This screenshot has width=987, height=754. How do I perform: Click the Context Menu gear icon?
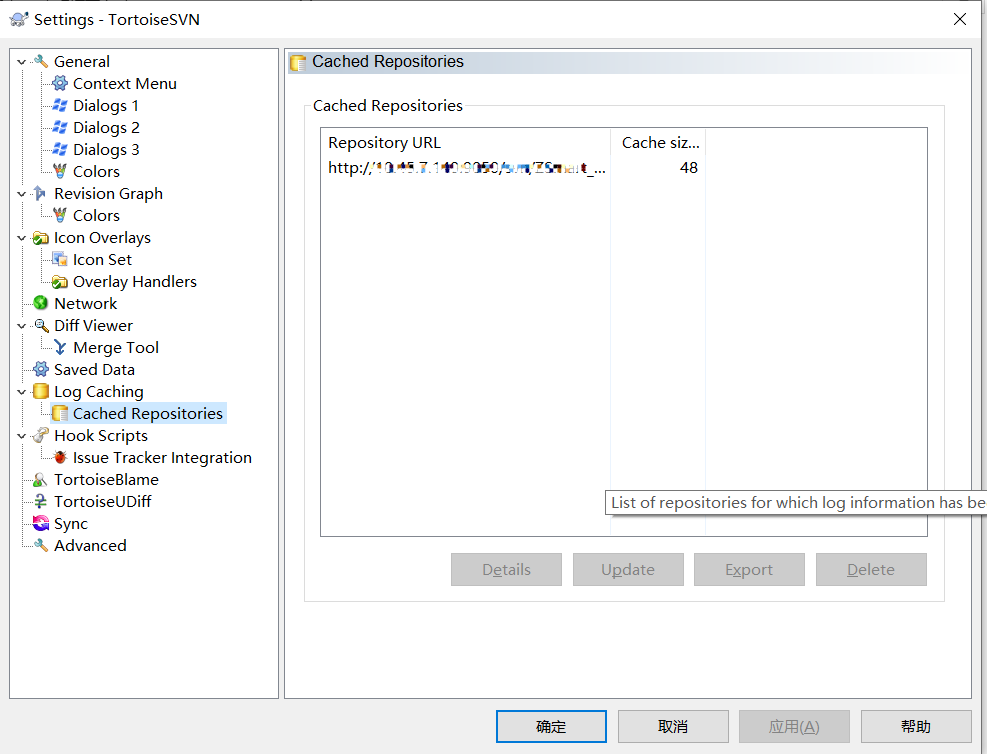(x=60, y=84)
